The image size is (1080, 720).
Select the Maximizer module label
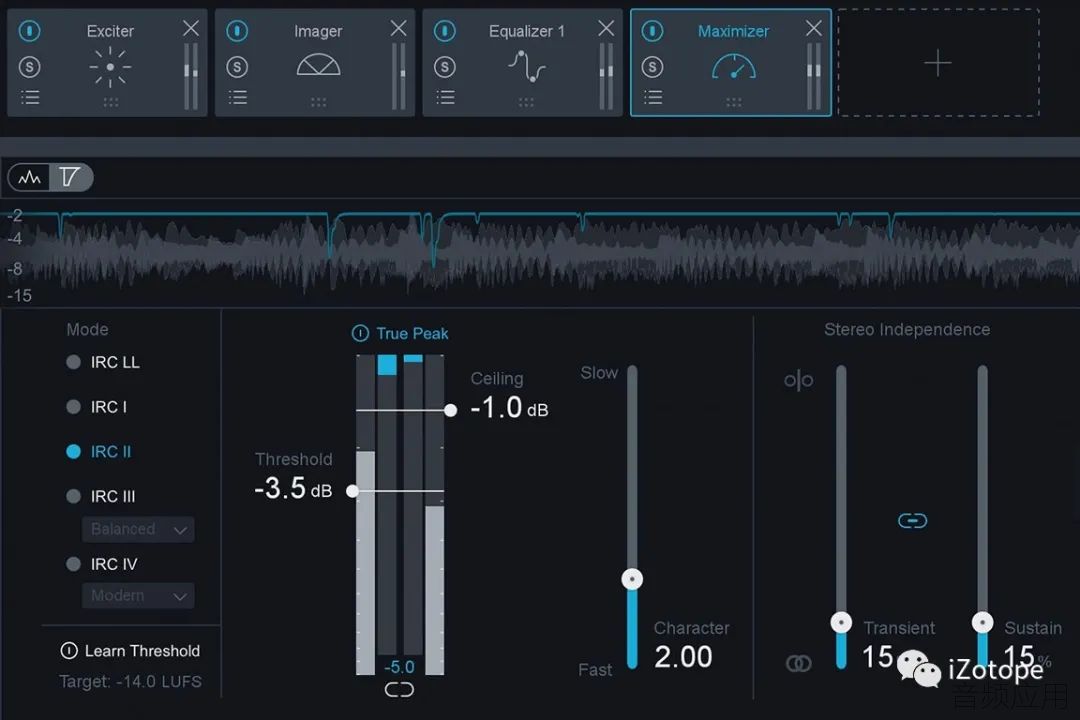click(x=734, y=31)
